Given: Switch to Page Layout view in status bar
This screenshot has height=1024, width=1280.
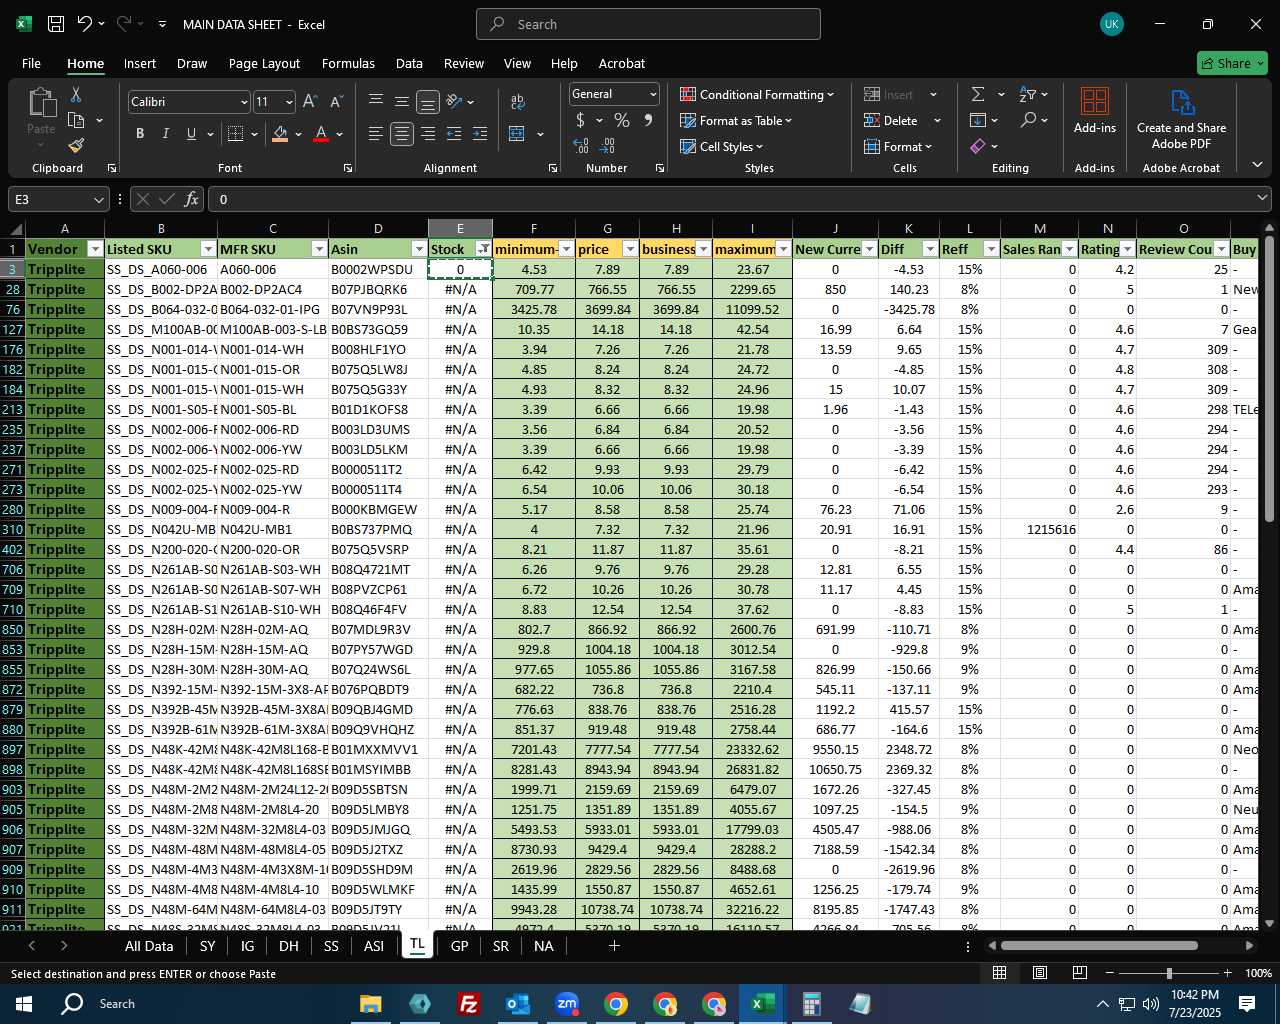Looking at the screenshot, I should click(1040, 973).
